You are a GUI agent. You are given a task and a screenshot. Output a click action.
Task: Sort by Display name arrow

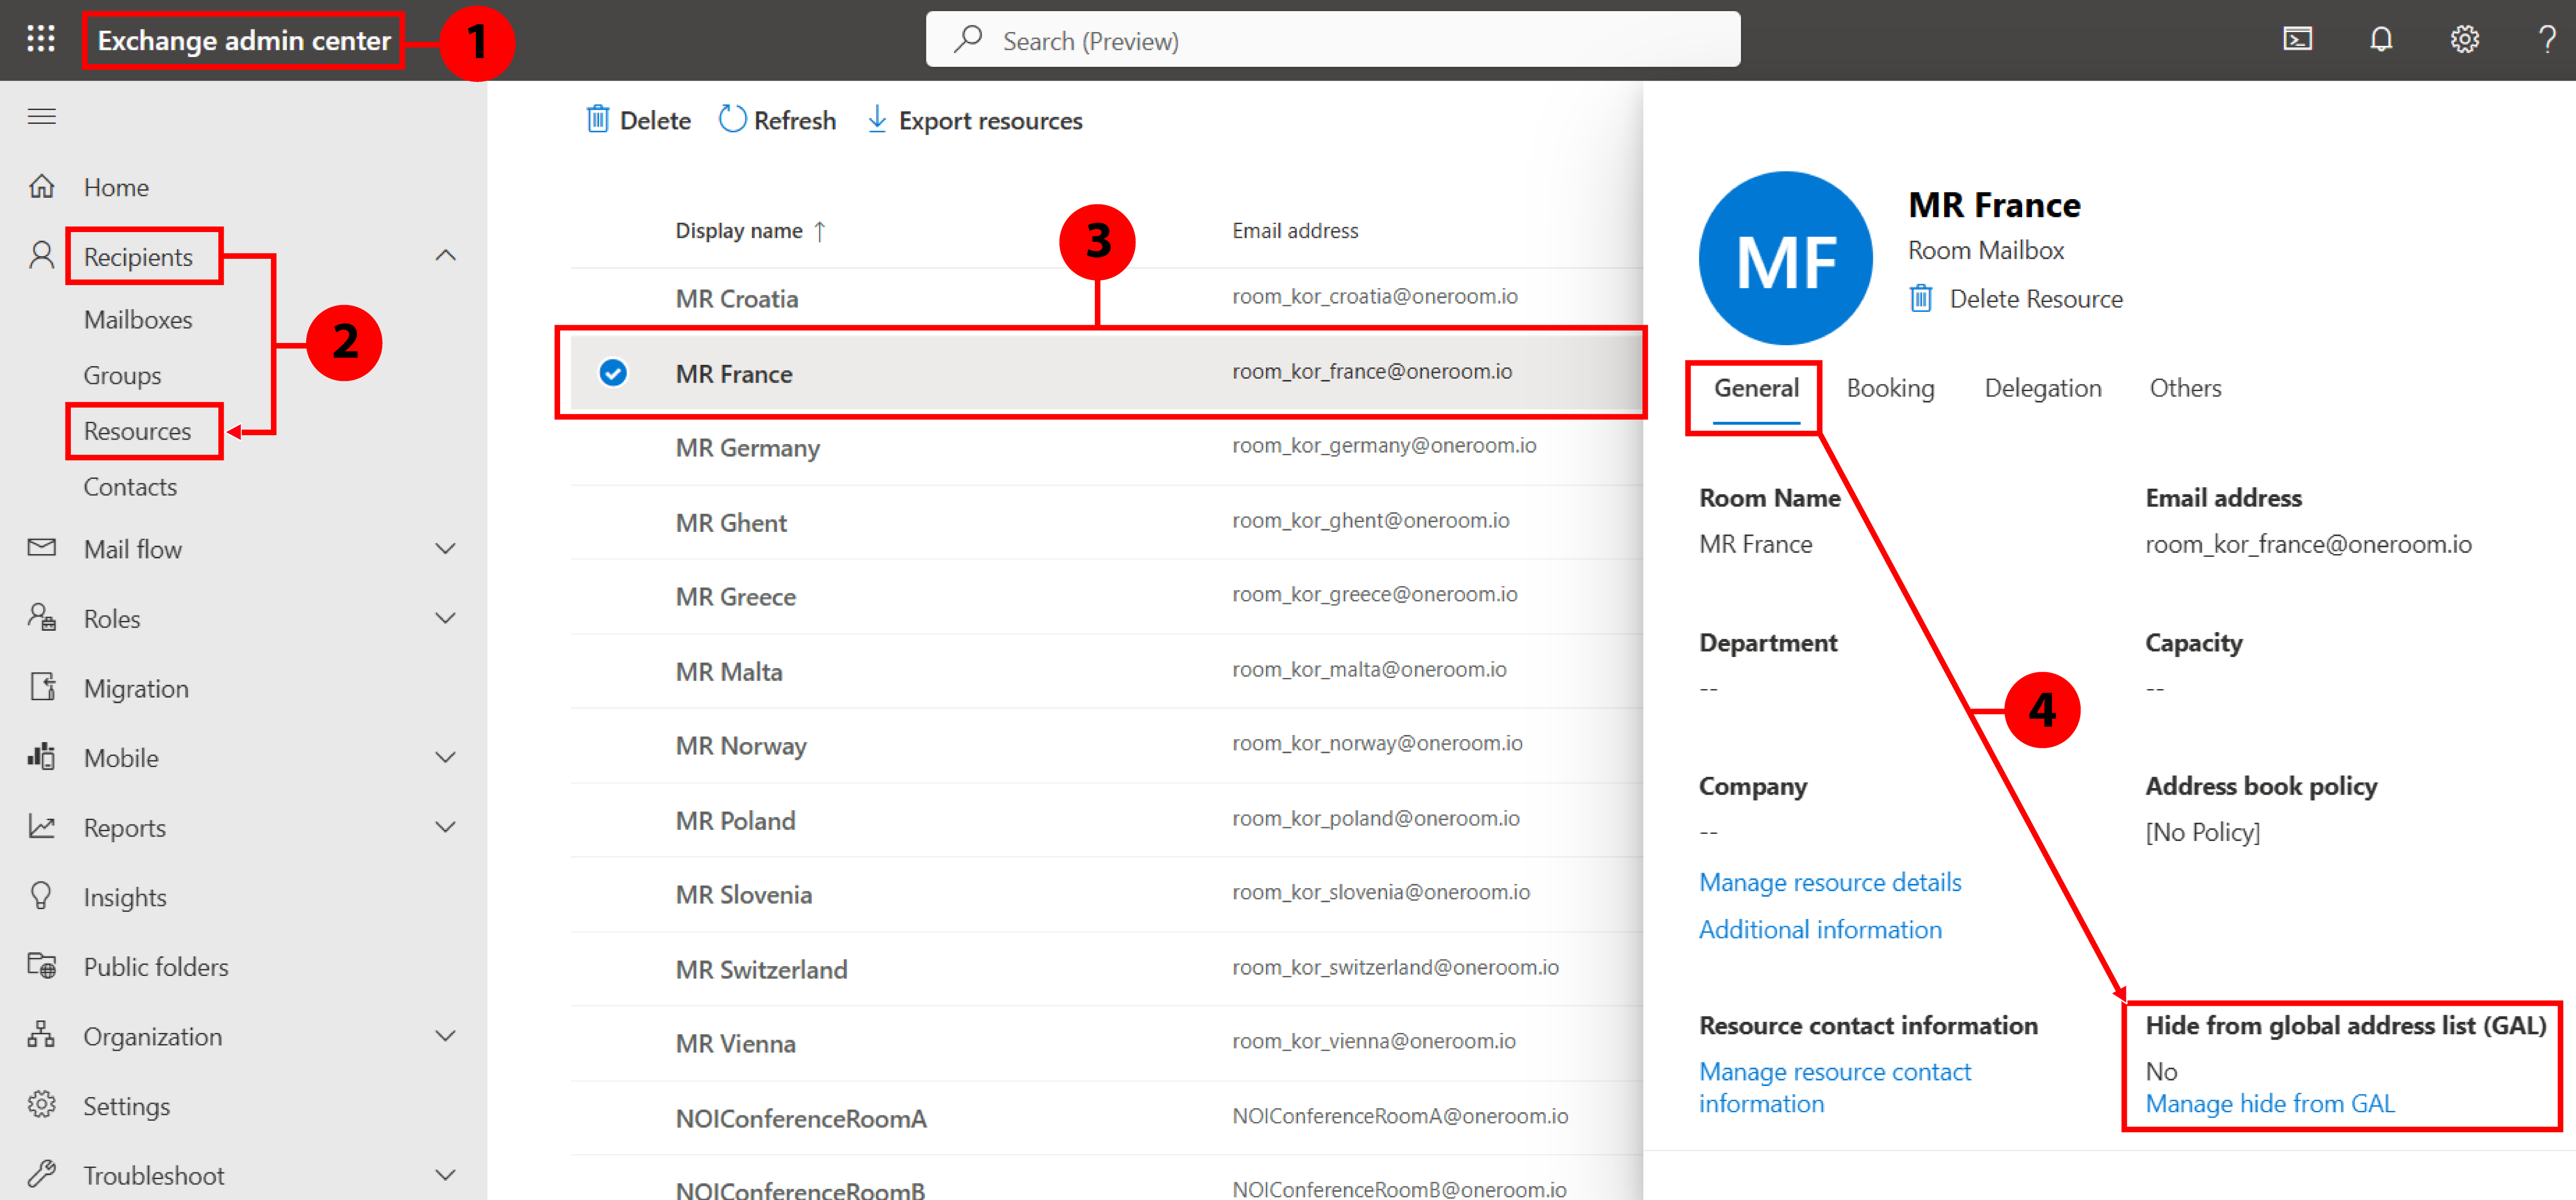click(x=820, y=231)
